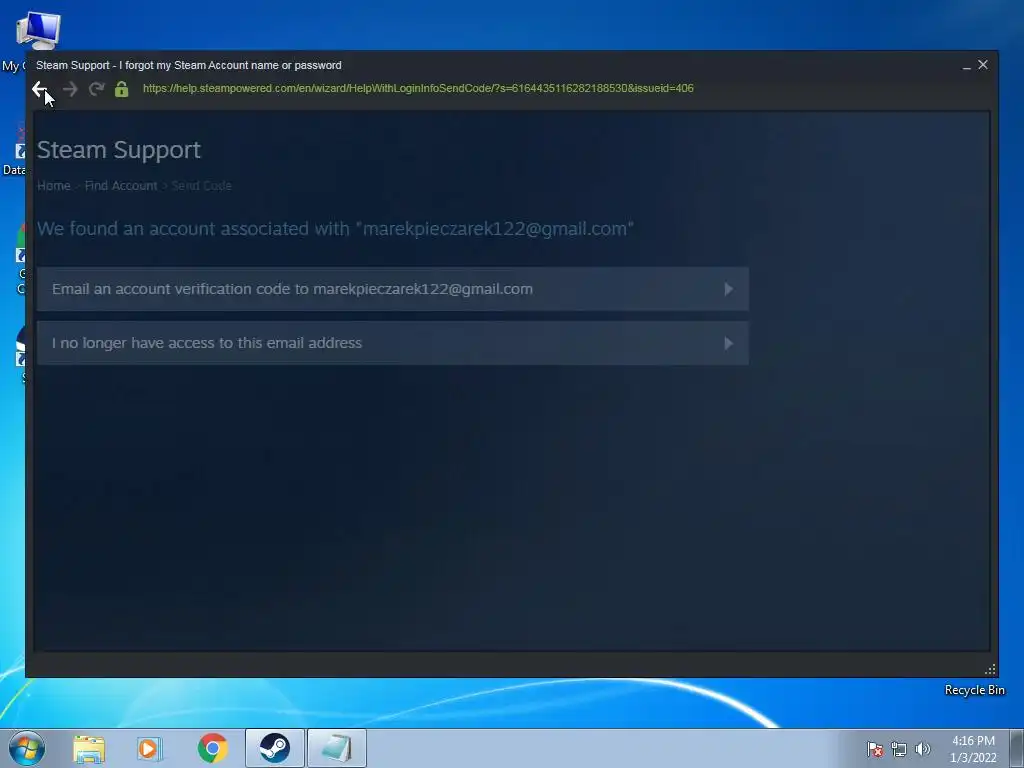
Task: Select the help.steampowered.com URL text
Action: point(418,88)
